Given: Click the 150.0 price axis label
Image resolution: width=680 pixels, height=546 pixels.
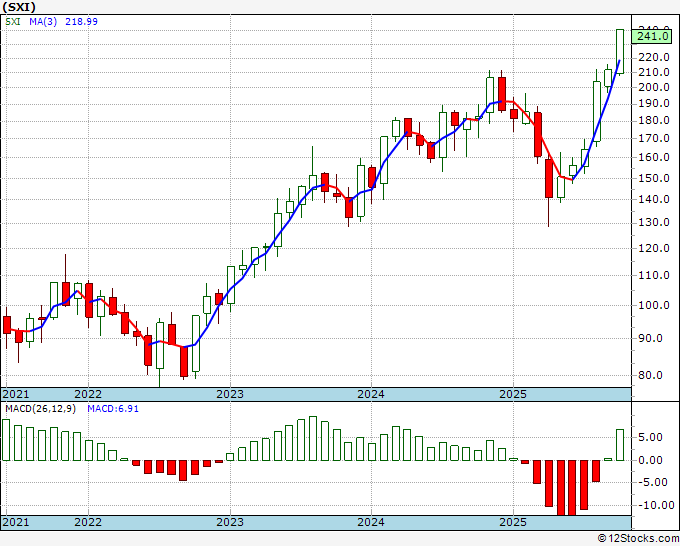Looking at the screenshot, I should pos(654,178).
